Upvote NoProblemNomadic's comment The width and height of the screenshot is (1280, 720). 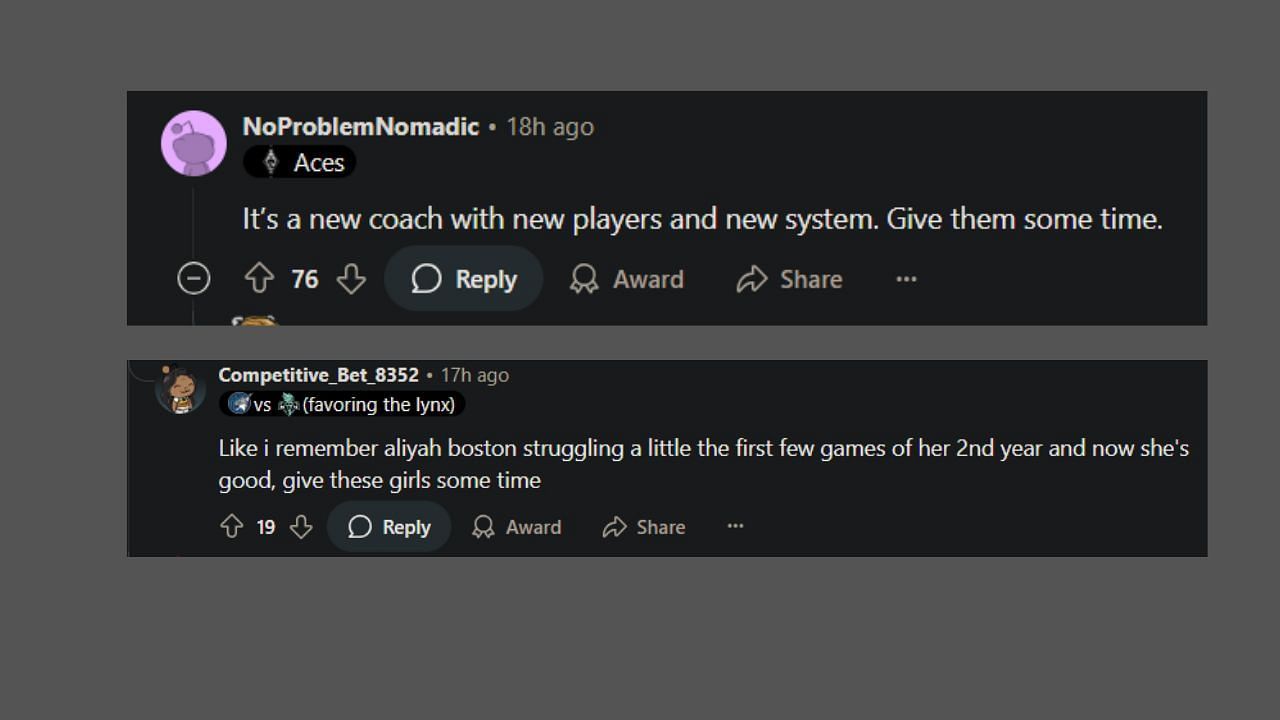(259, 279)
